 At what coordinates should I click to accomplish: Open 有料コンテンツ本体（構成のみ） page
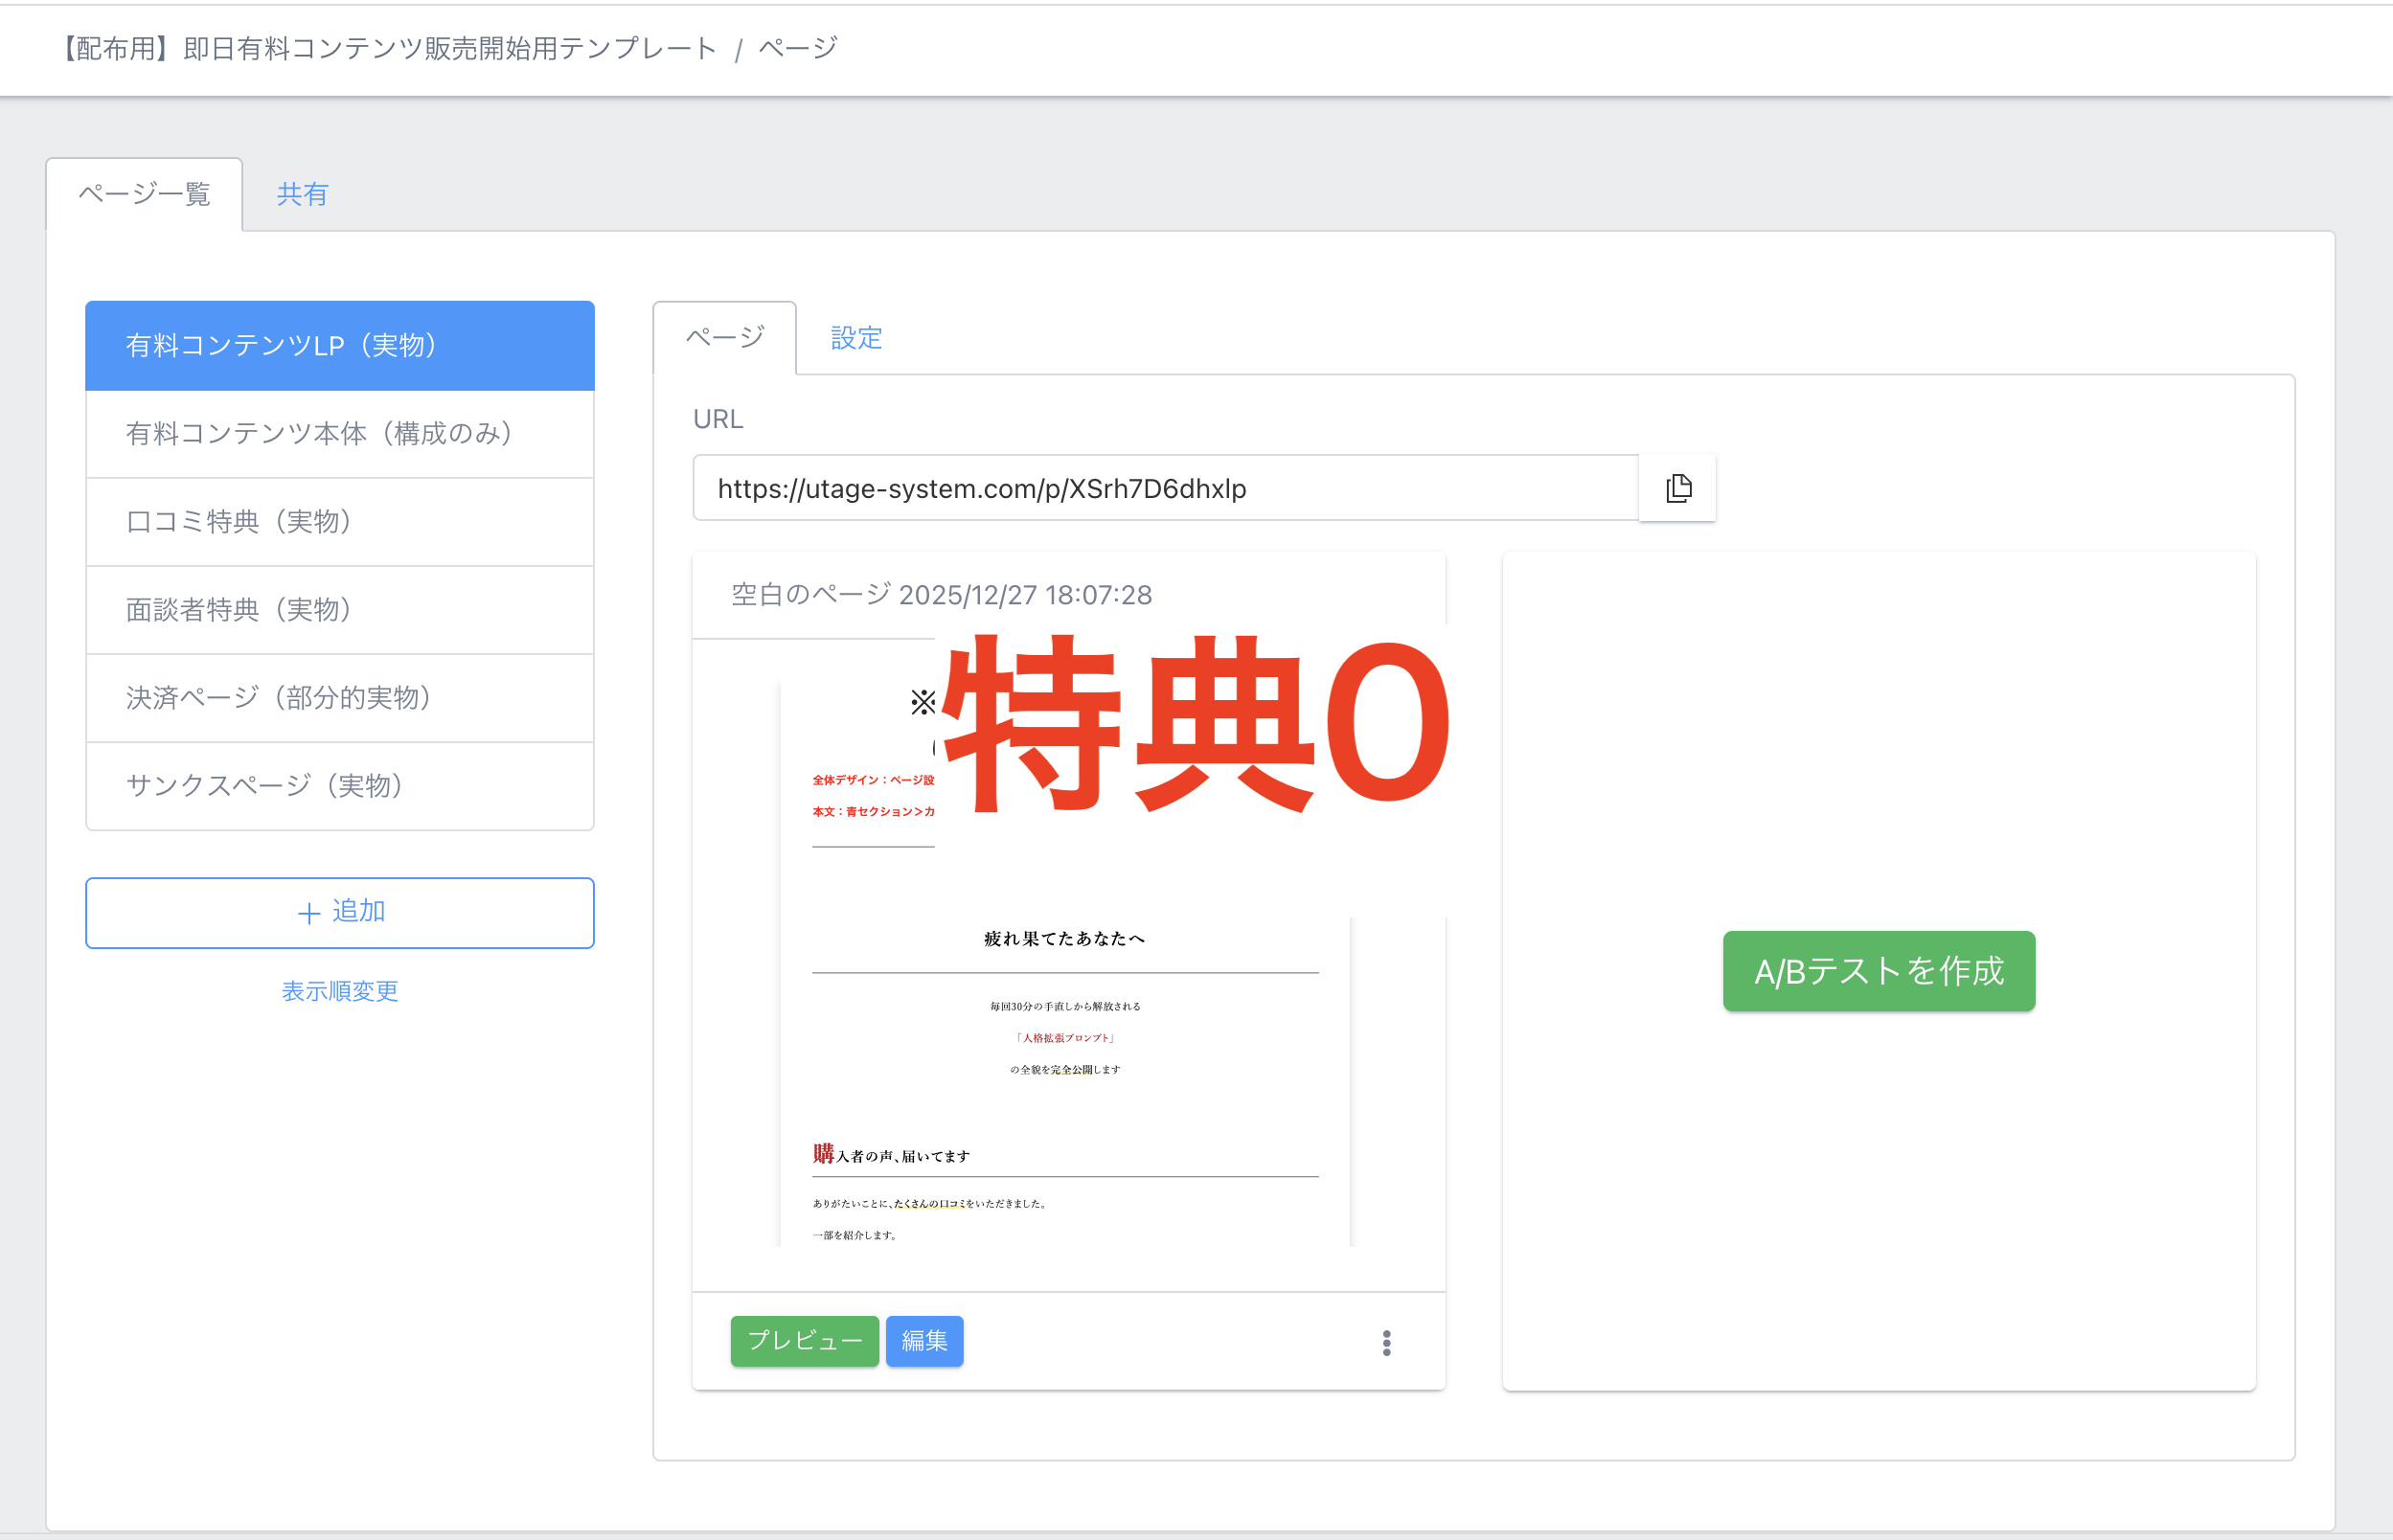[340, 433]
